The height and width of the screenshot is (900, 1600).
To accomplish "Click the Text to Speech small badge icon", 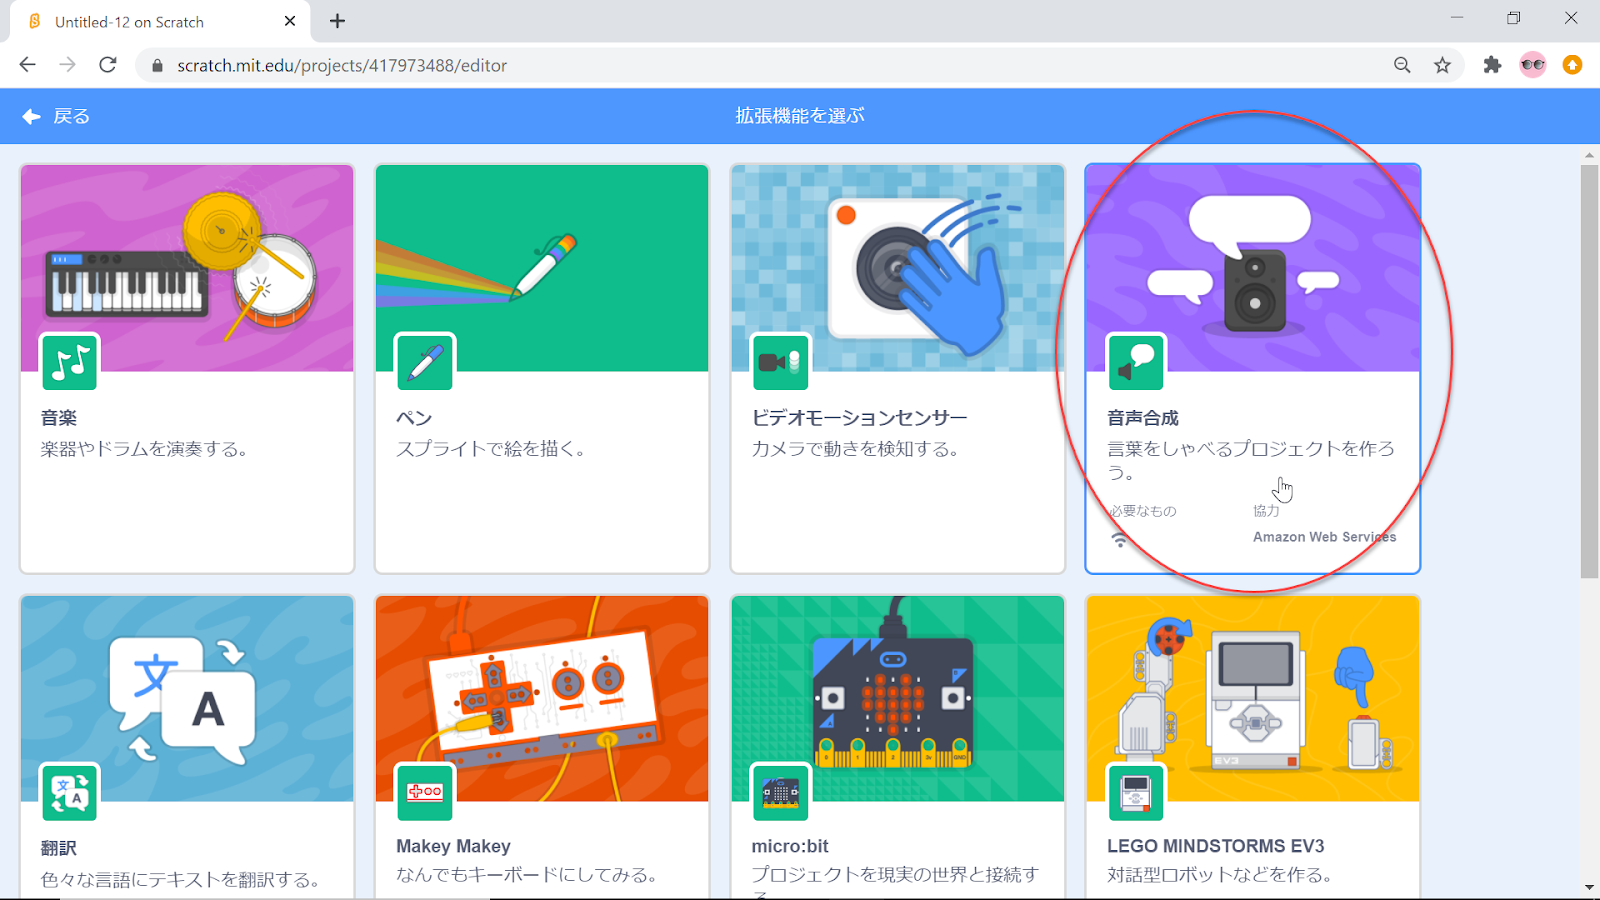I will pos(1136,362).
